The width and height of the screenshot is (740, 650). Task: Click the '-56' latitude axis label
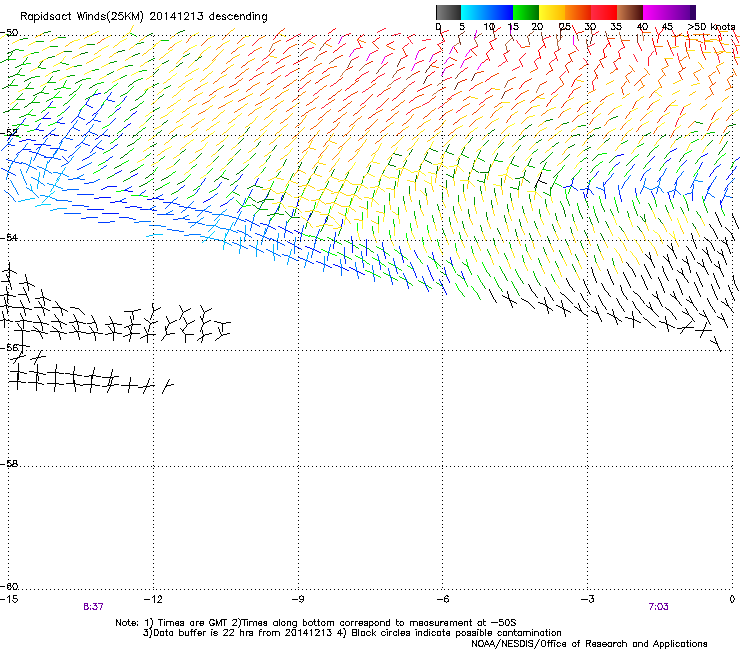pos(9,347)
